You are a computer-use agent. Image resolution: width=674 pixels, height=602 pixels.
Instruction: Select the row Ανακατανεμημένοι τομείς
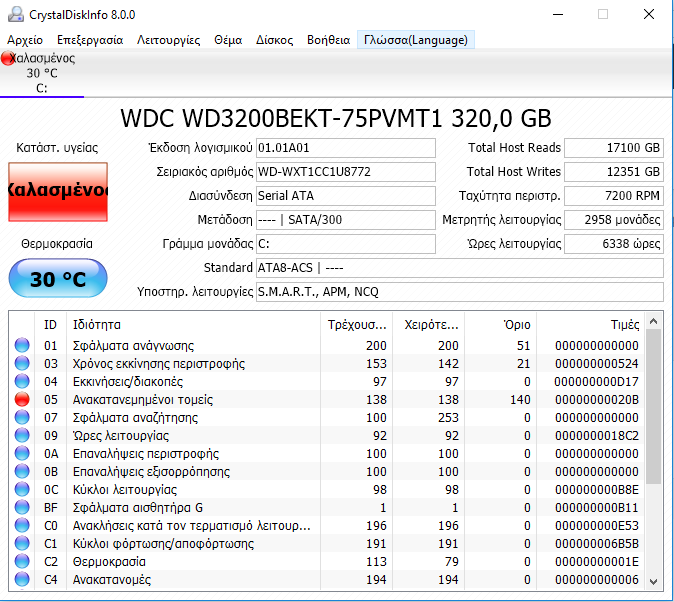click(327, 399)
